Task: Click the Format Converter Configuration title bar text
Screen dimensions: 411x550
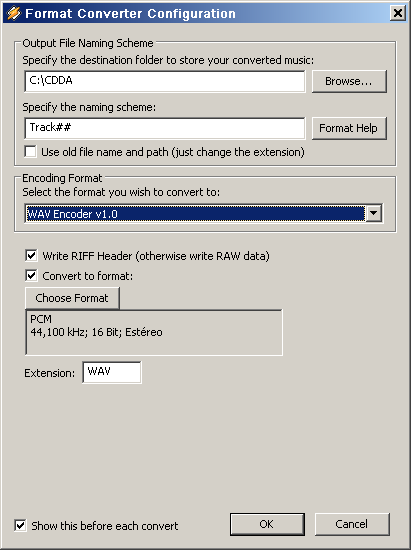Action: [x=130, y=14]
